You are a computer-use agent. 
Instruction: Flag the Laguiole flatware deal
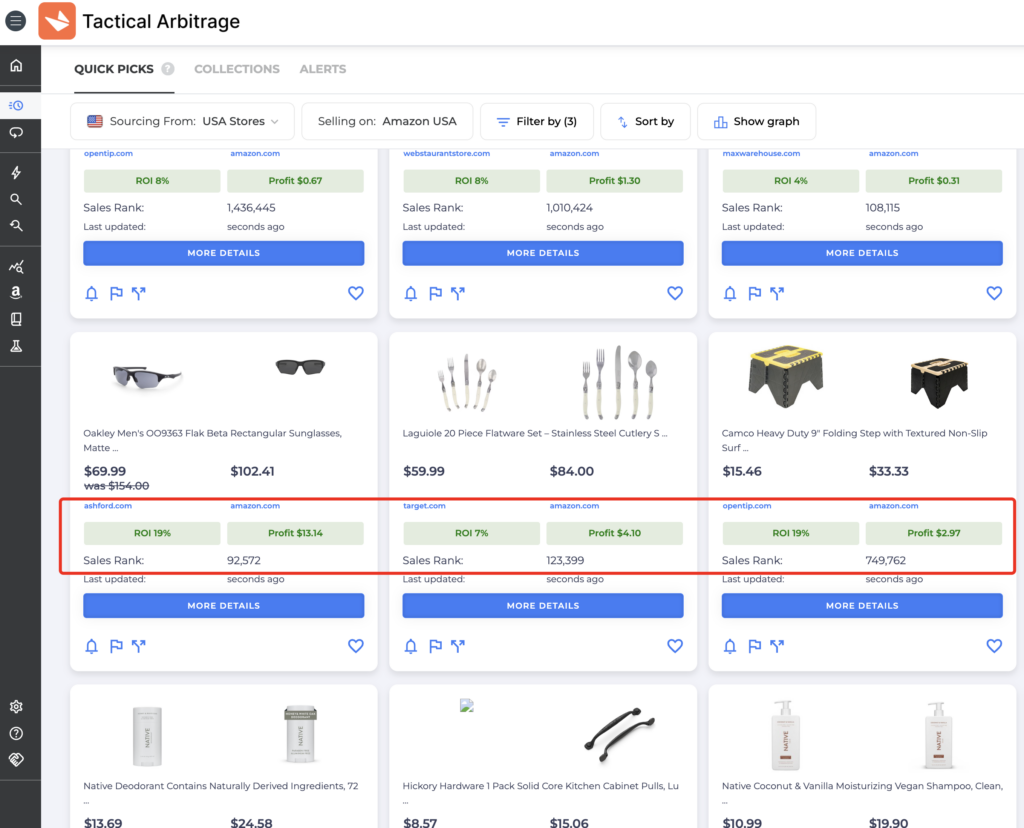tap(436, 646)
